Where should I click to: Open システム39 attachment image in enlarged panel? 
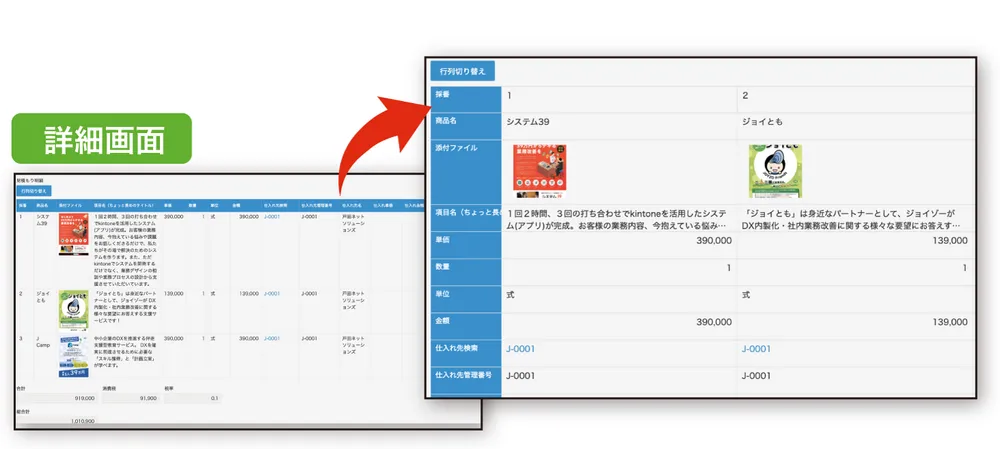coord(541,171)
